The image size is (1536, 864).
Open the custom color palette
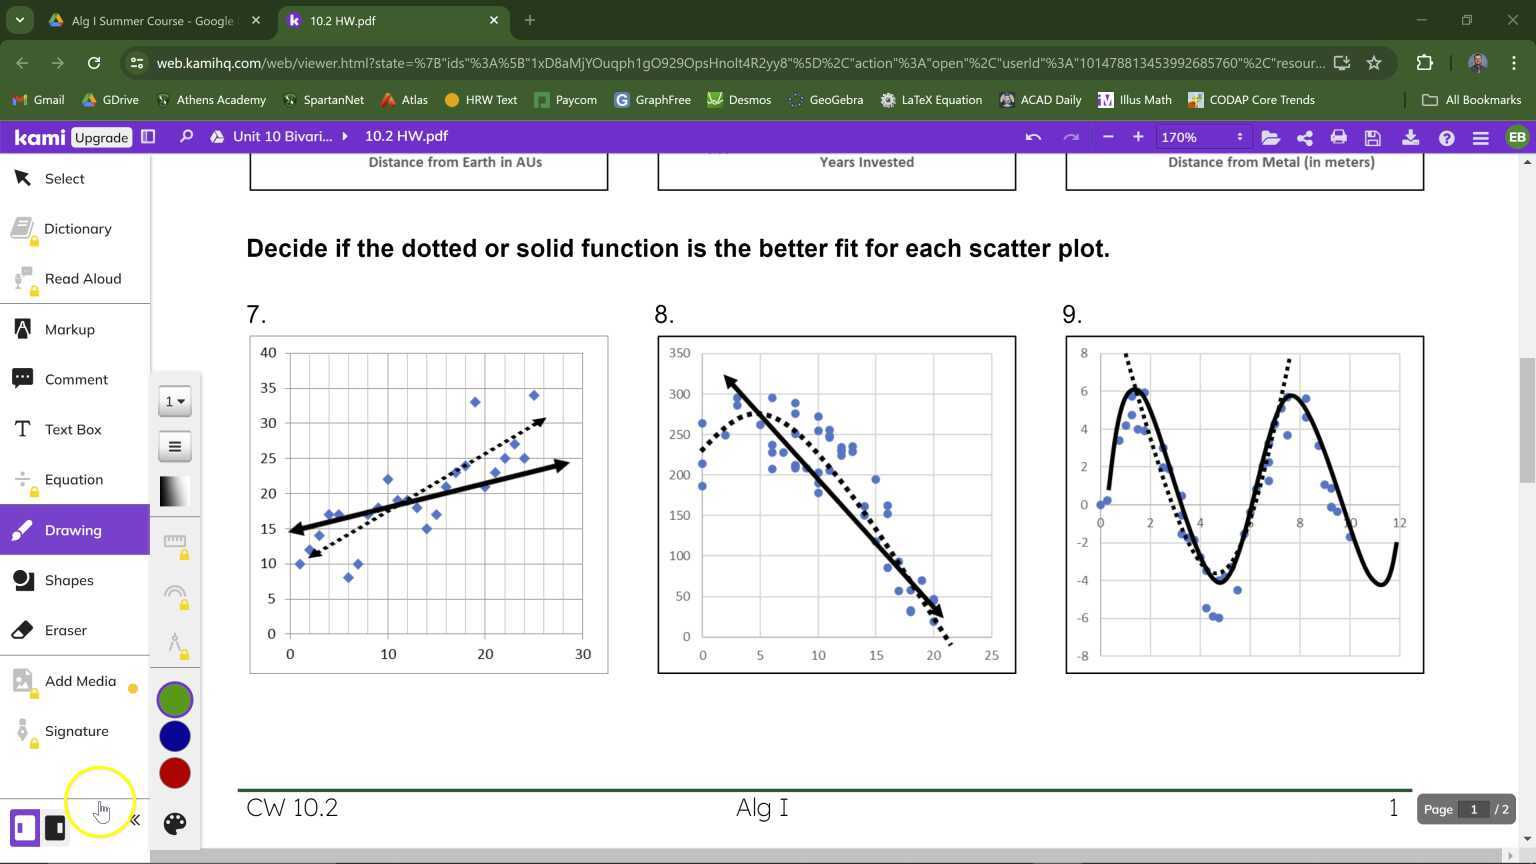(175, 823)
